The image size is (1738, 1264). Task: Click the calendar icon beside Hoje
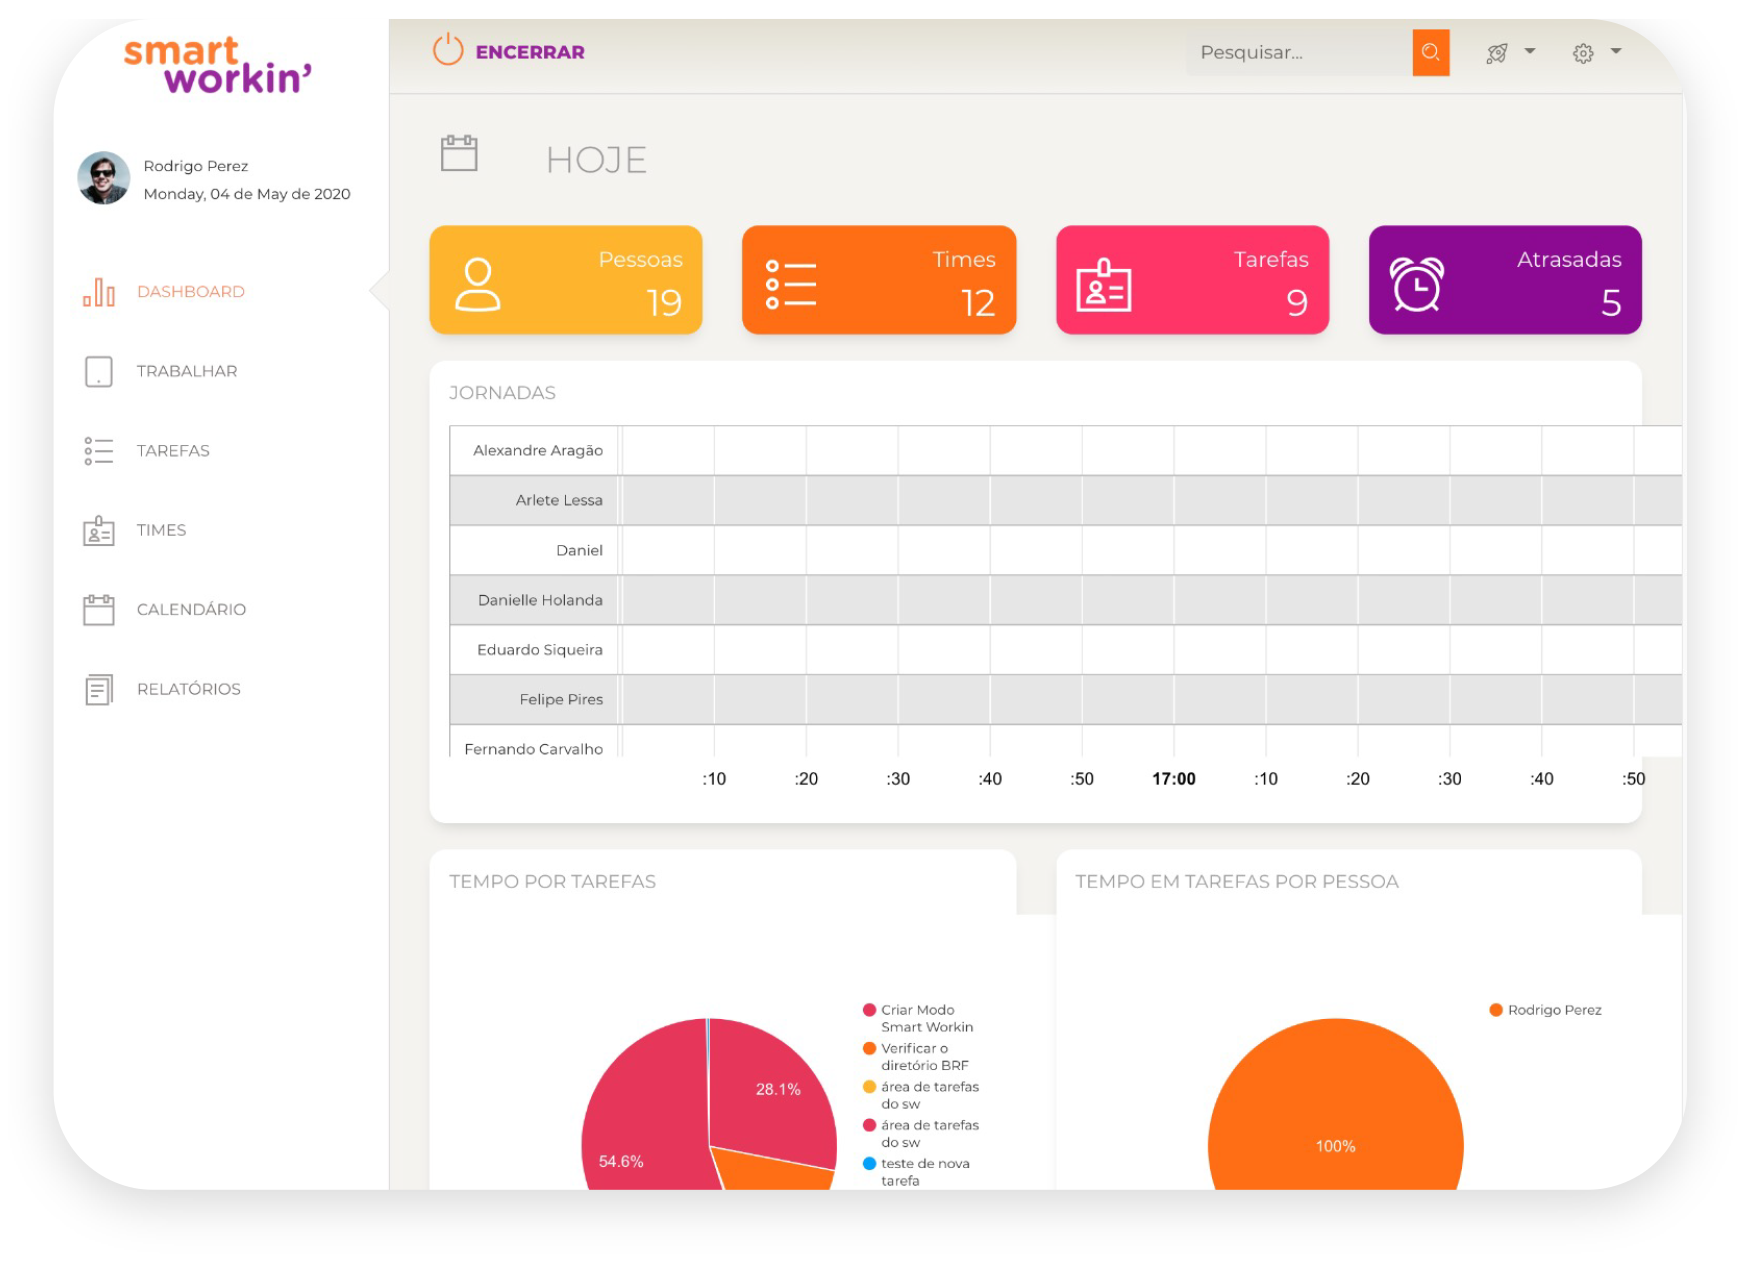coord(459,153)
